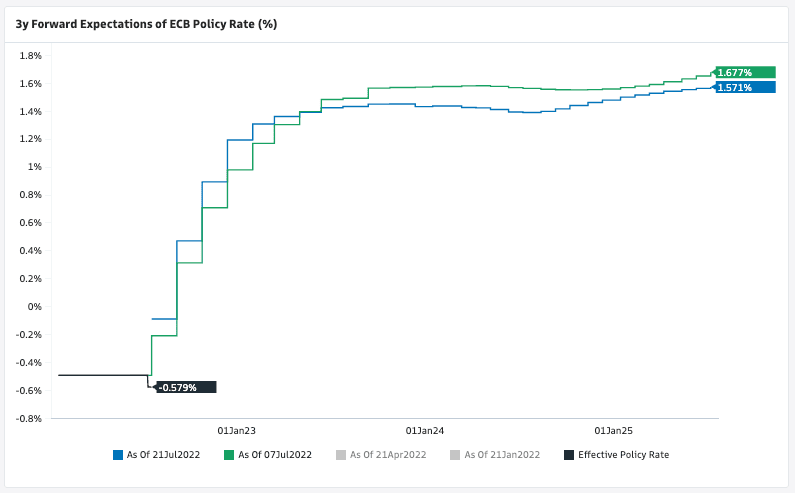Click the 01Jan23 x-axis label
The image size is (795, 493).
pos(236,431)
